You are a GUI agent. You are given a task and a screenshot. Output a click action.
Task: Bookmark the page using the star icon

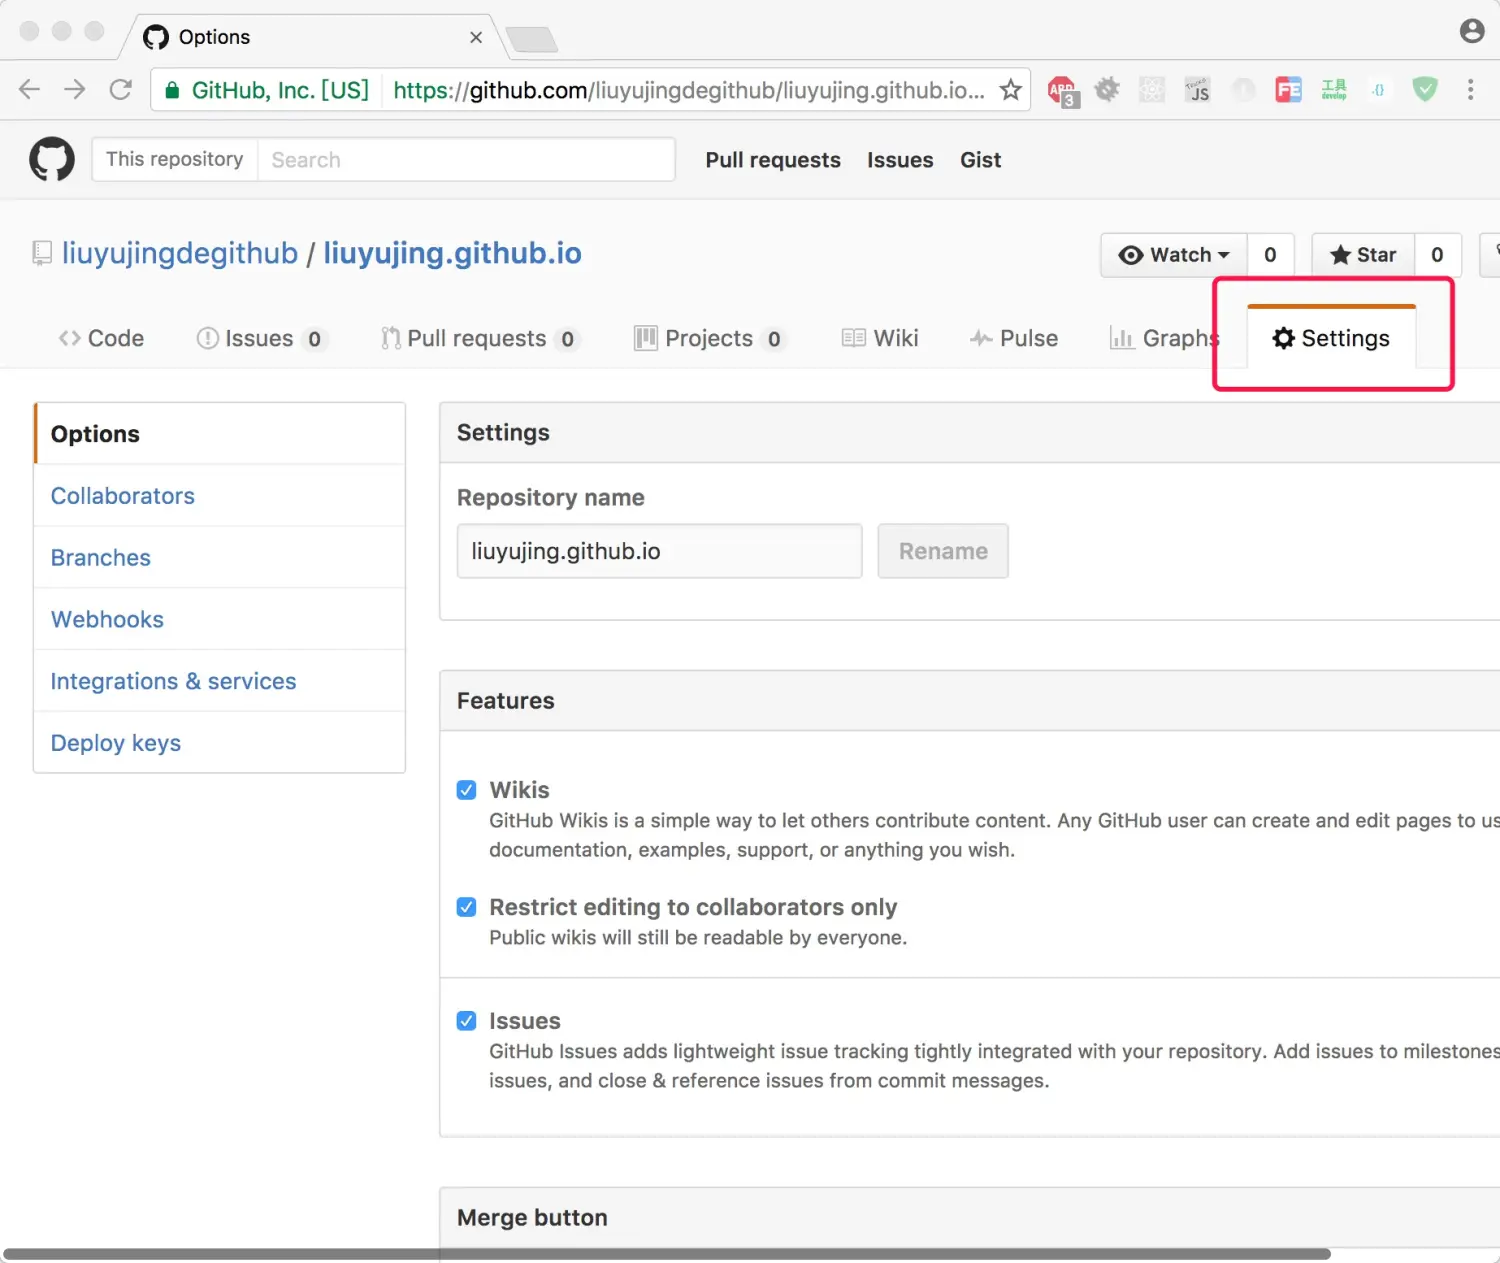[1011, 90]
